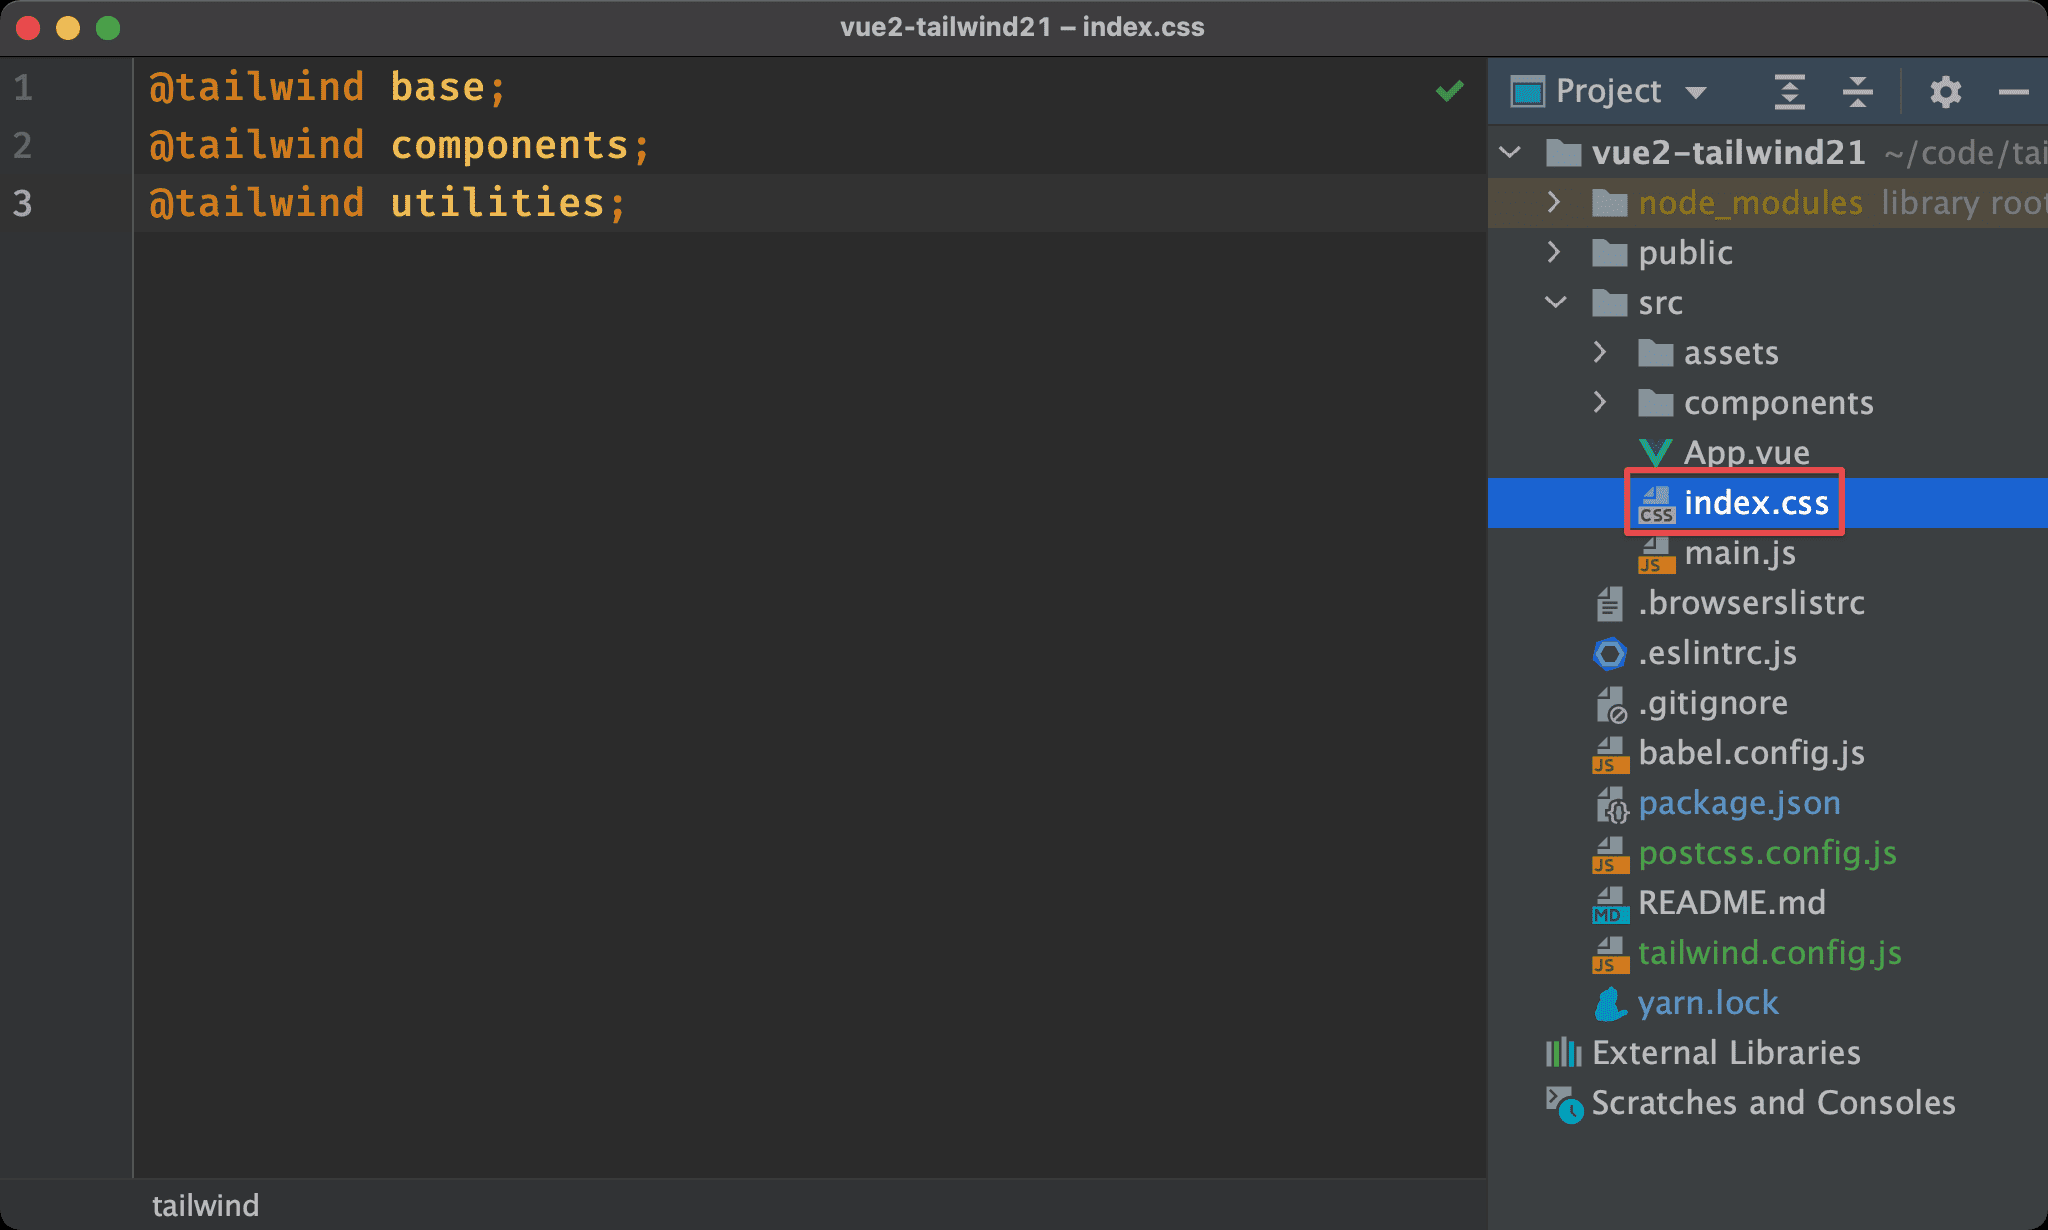Select index.css in the project tree
Screen dimensions: 2048x1230
click(x=1756, y=503)
